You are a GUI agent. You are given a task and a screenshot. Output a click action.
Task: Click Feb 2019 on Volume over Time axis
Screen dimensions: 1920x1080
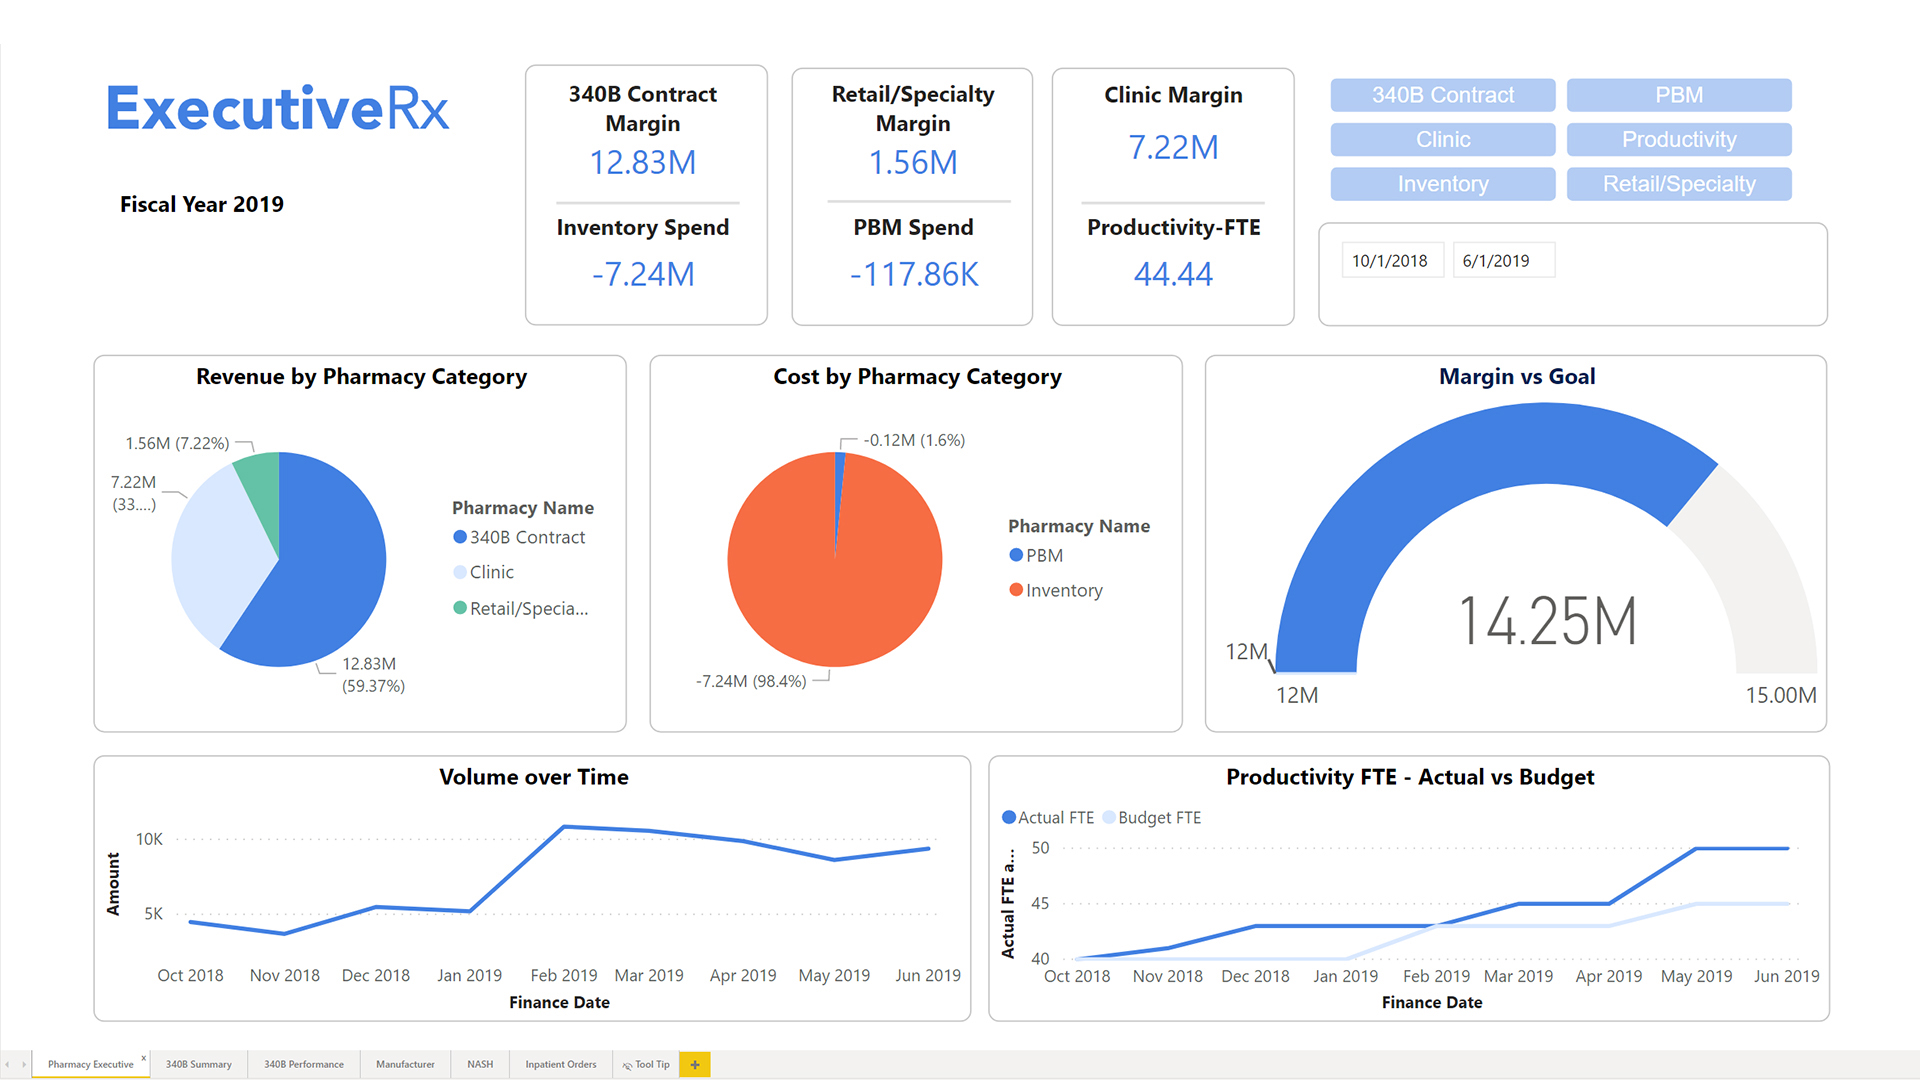(x=564, y=975)
